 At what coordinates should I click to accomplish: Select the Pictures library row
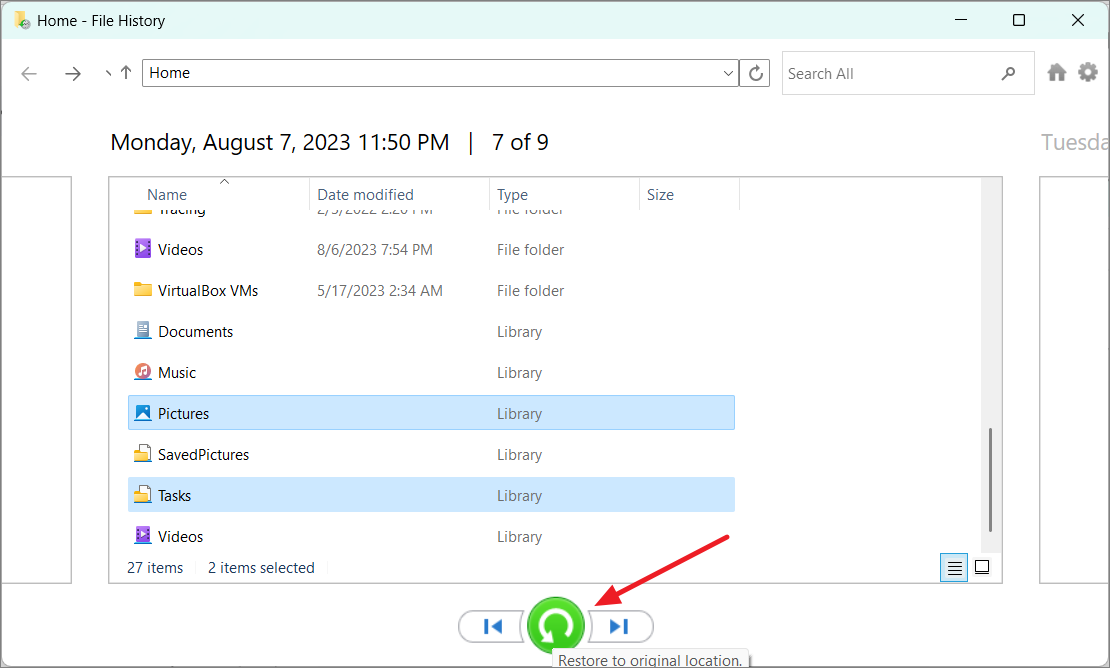pos(431,413)
